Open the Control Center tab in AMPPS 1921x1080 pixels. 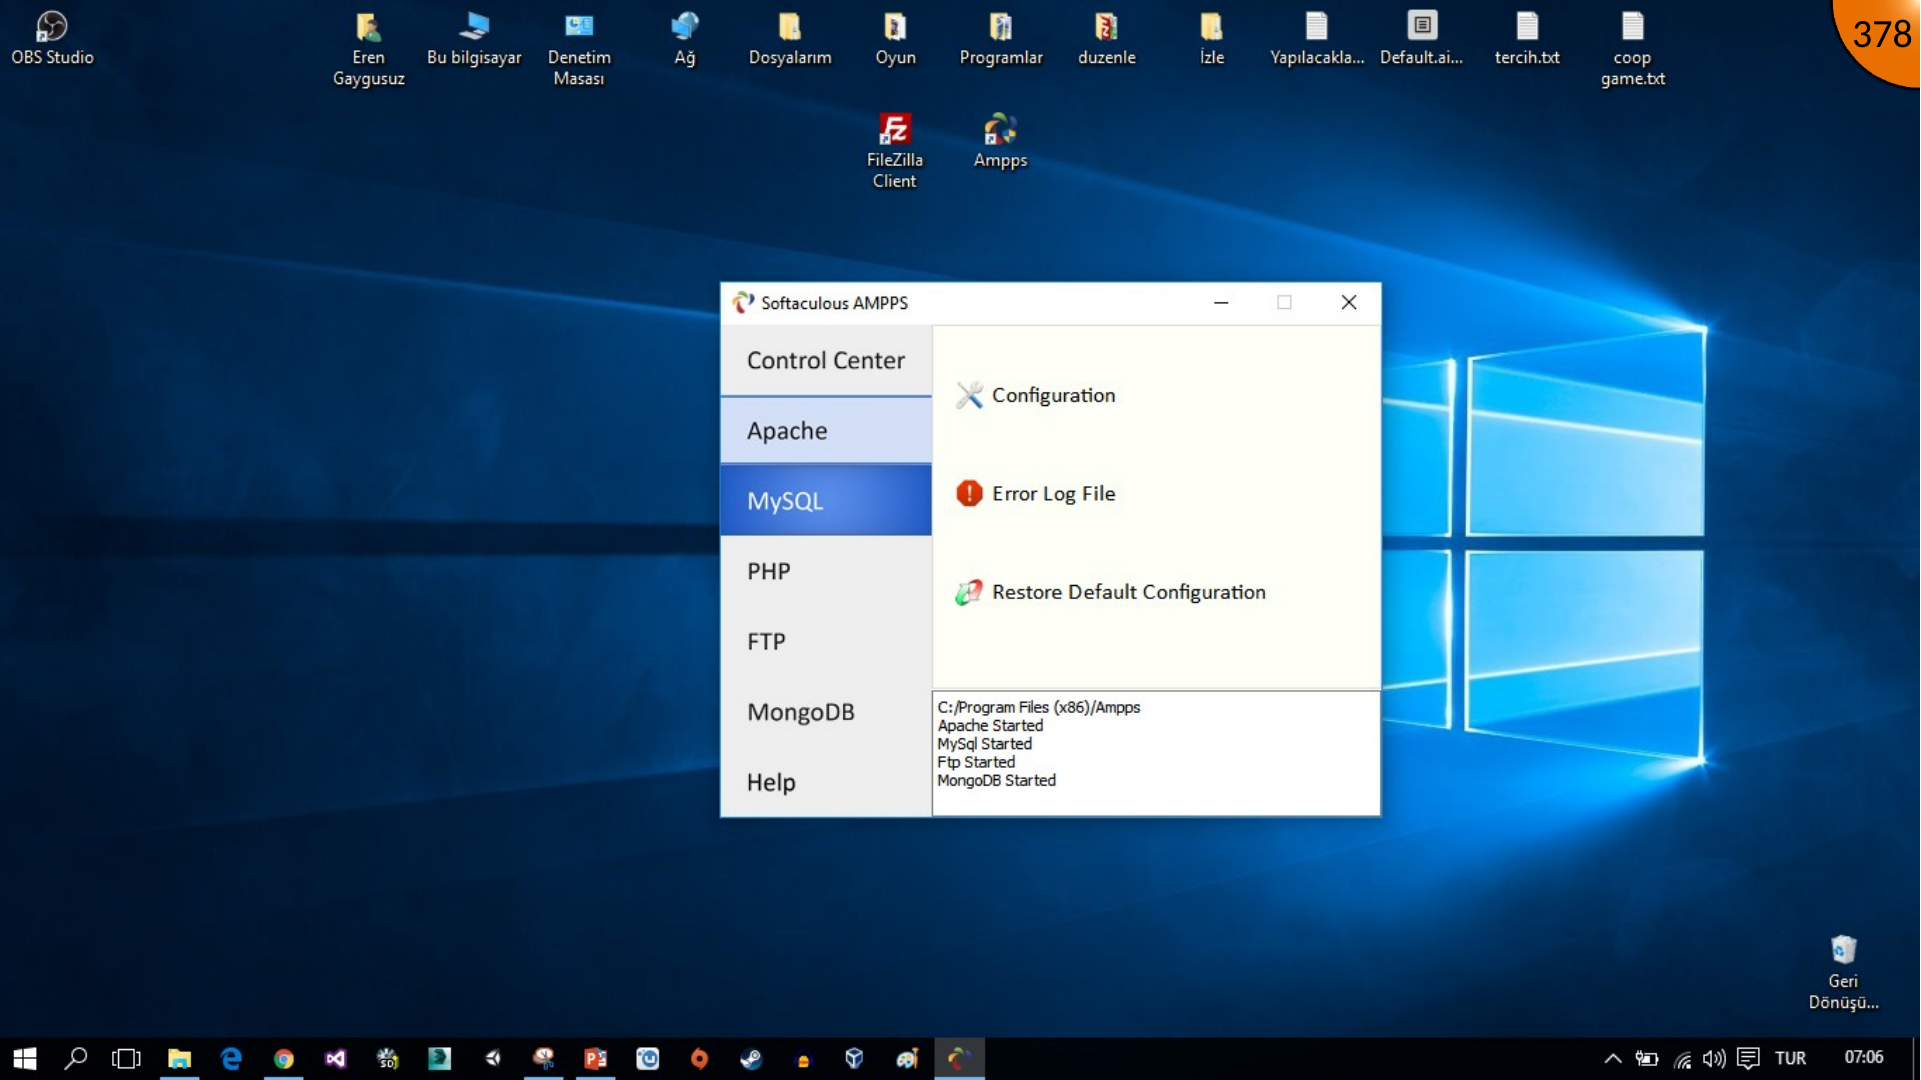click(826, 360)
